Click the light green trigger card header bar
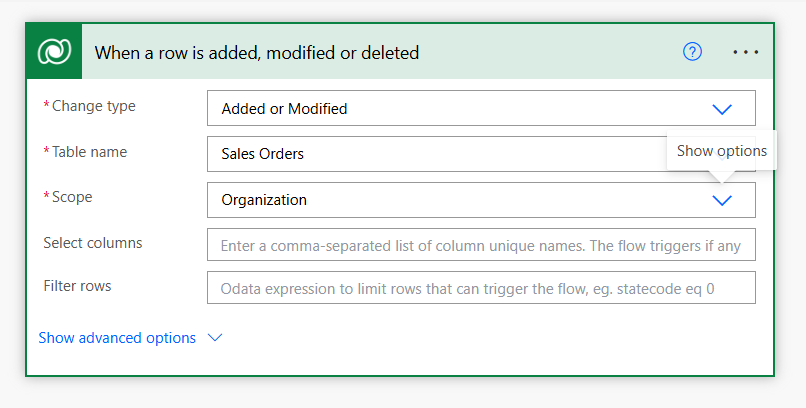Image resolution: width=806 pixels, height=408 pixels. click(x=427, y=51)
